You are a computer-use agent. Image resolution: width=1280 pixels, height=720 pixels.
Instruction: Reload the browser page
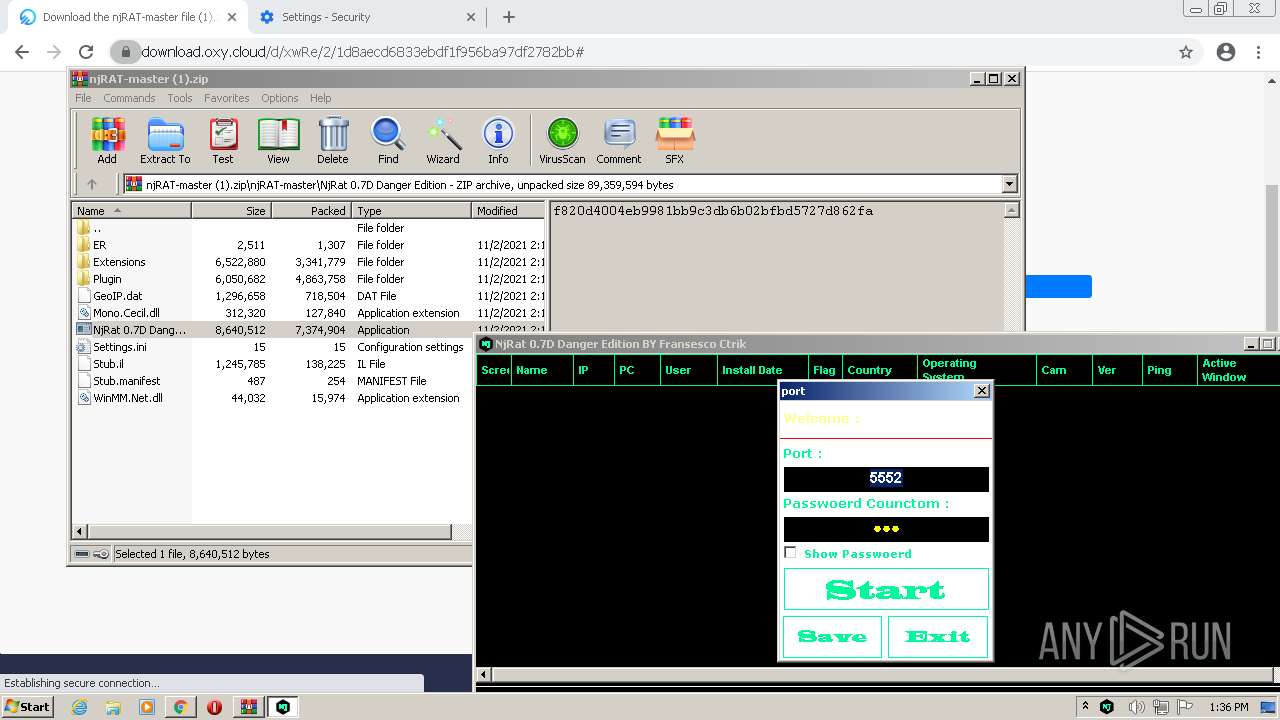coord(86,52)
